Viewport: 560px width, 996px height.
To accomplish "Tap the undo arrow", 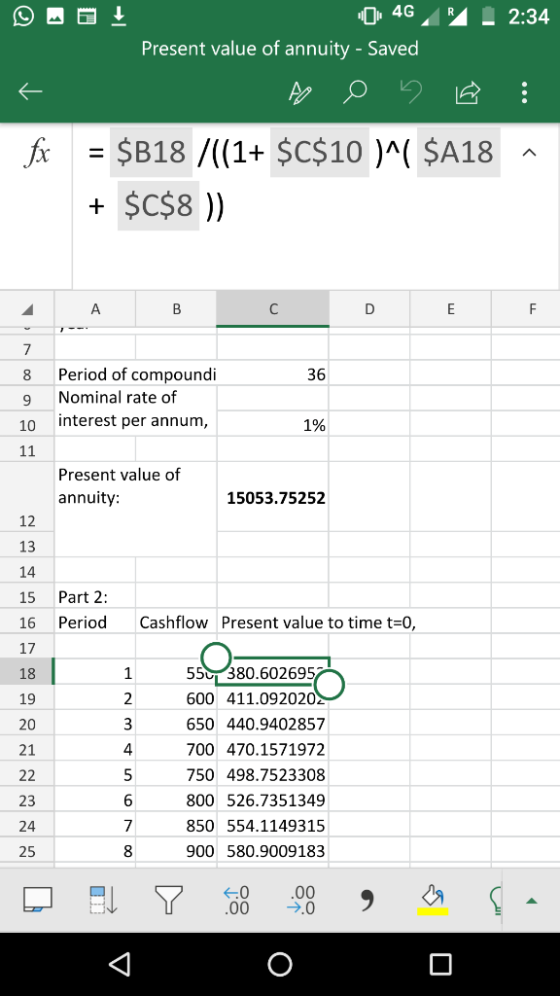I will coord(410,93).
